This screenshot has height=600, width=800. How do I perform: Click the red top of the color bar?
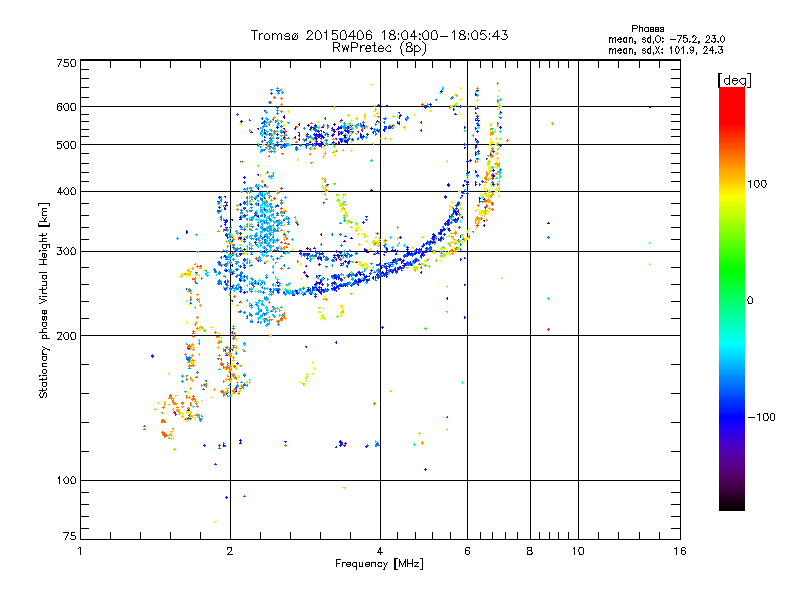tap(732, 97)
